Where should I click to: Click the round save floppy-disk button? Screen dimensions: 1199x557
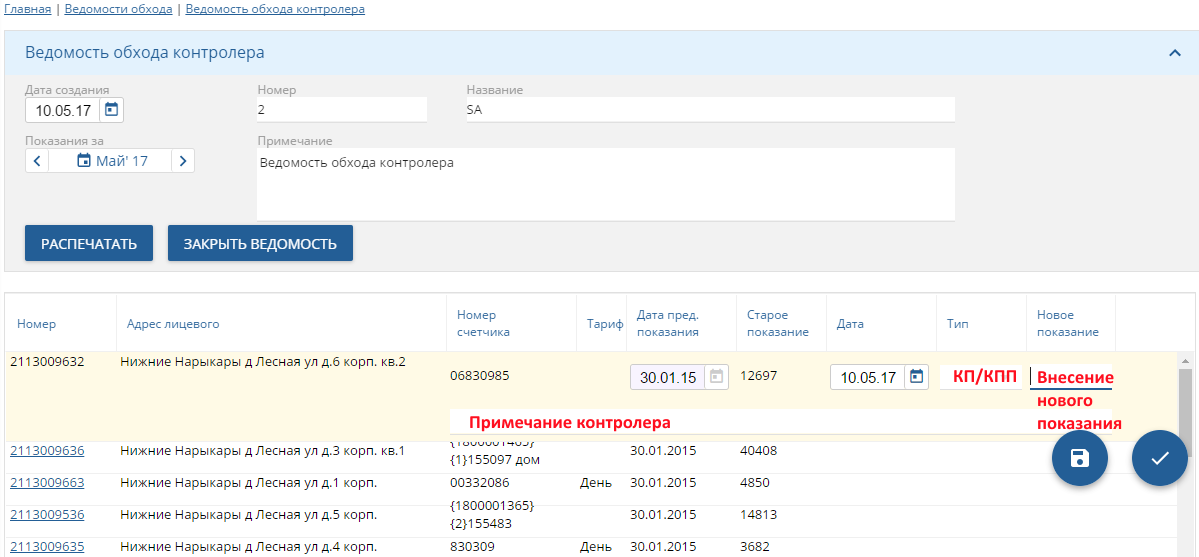pos(1080,458)
